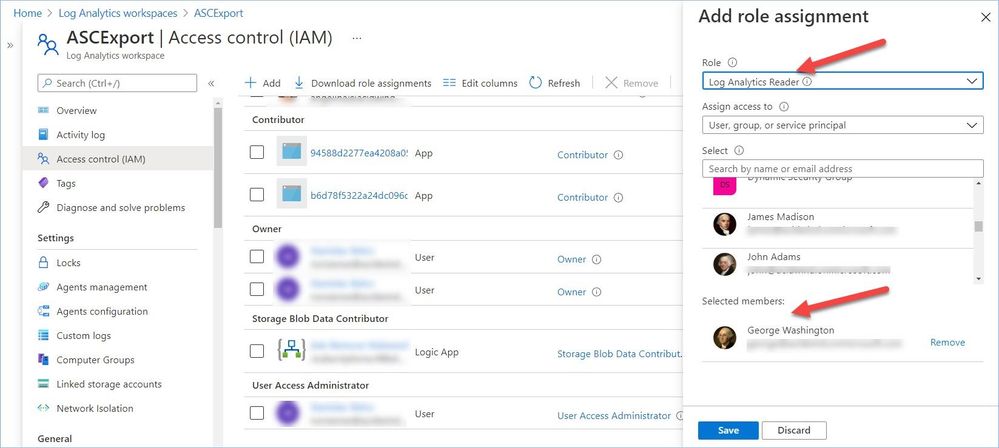This screenshot has width=999, height=448.
Task: Click info icon next to User Access Administrator role
Action: 678,415
